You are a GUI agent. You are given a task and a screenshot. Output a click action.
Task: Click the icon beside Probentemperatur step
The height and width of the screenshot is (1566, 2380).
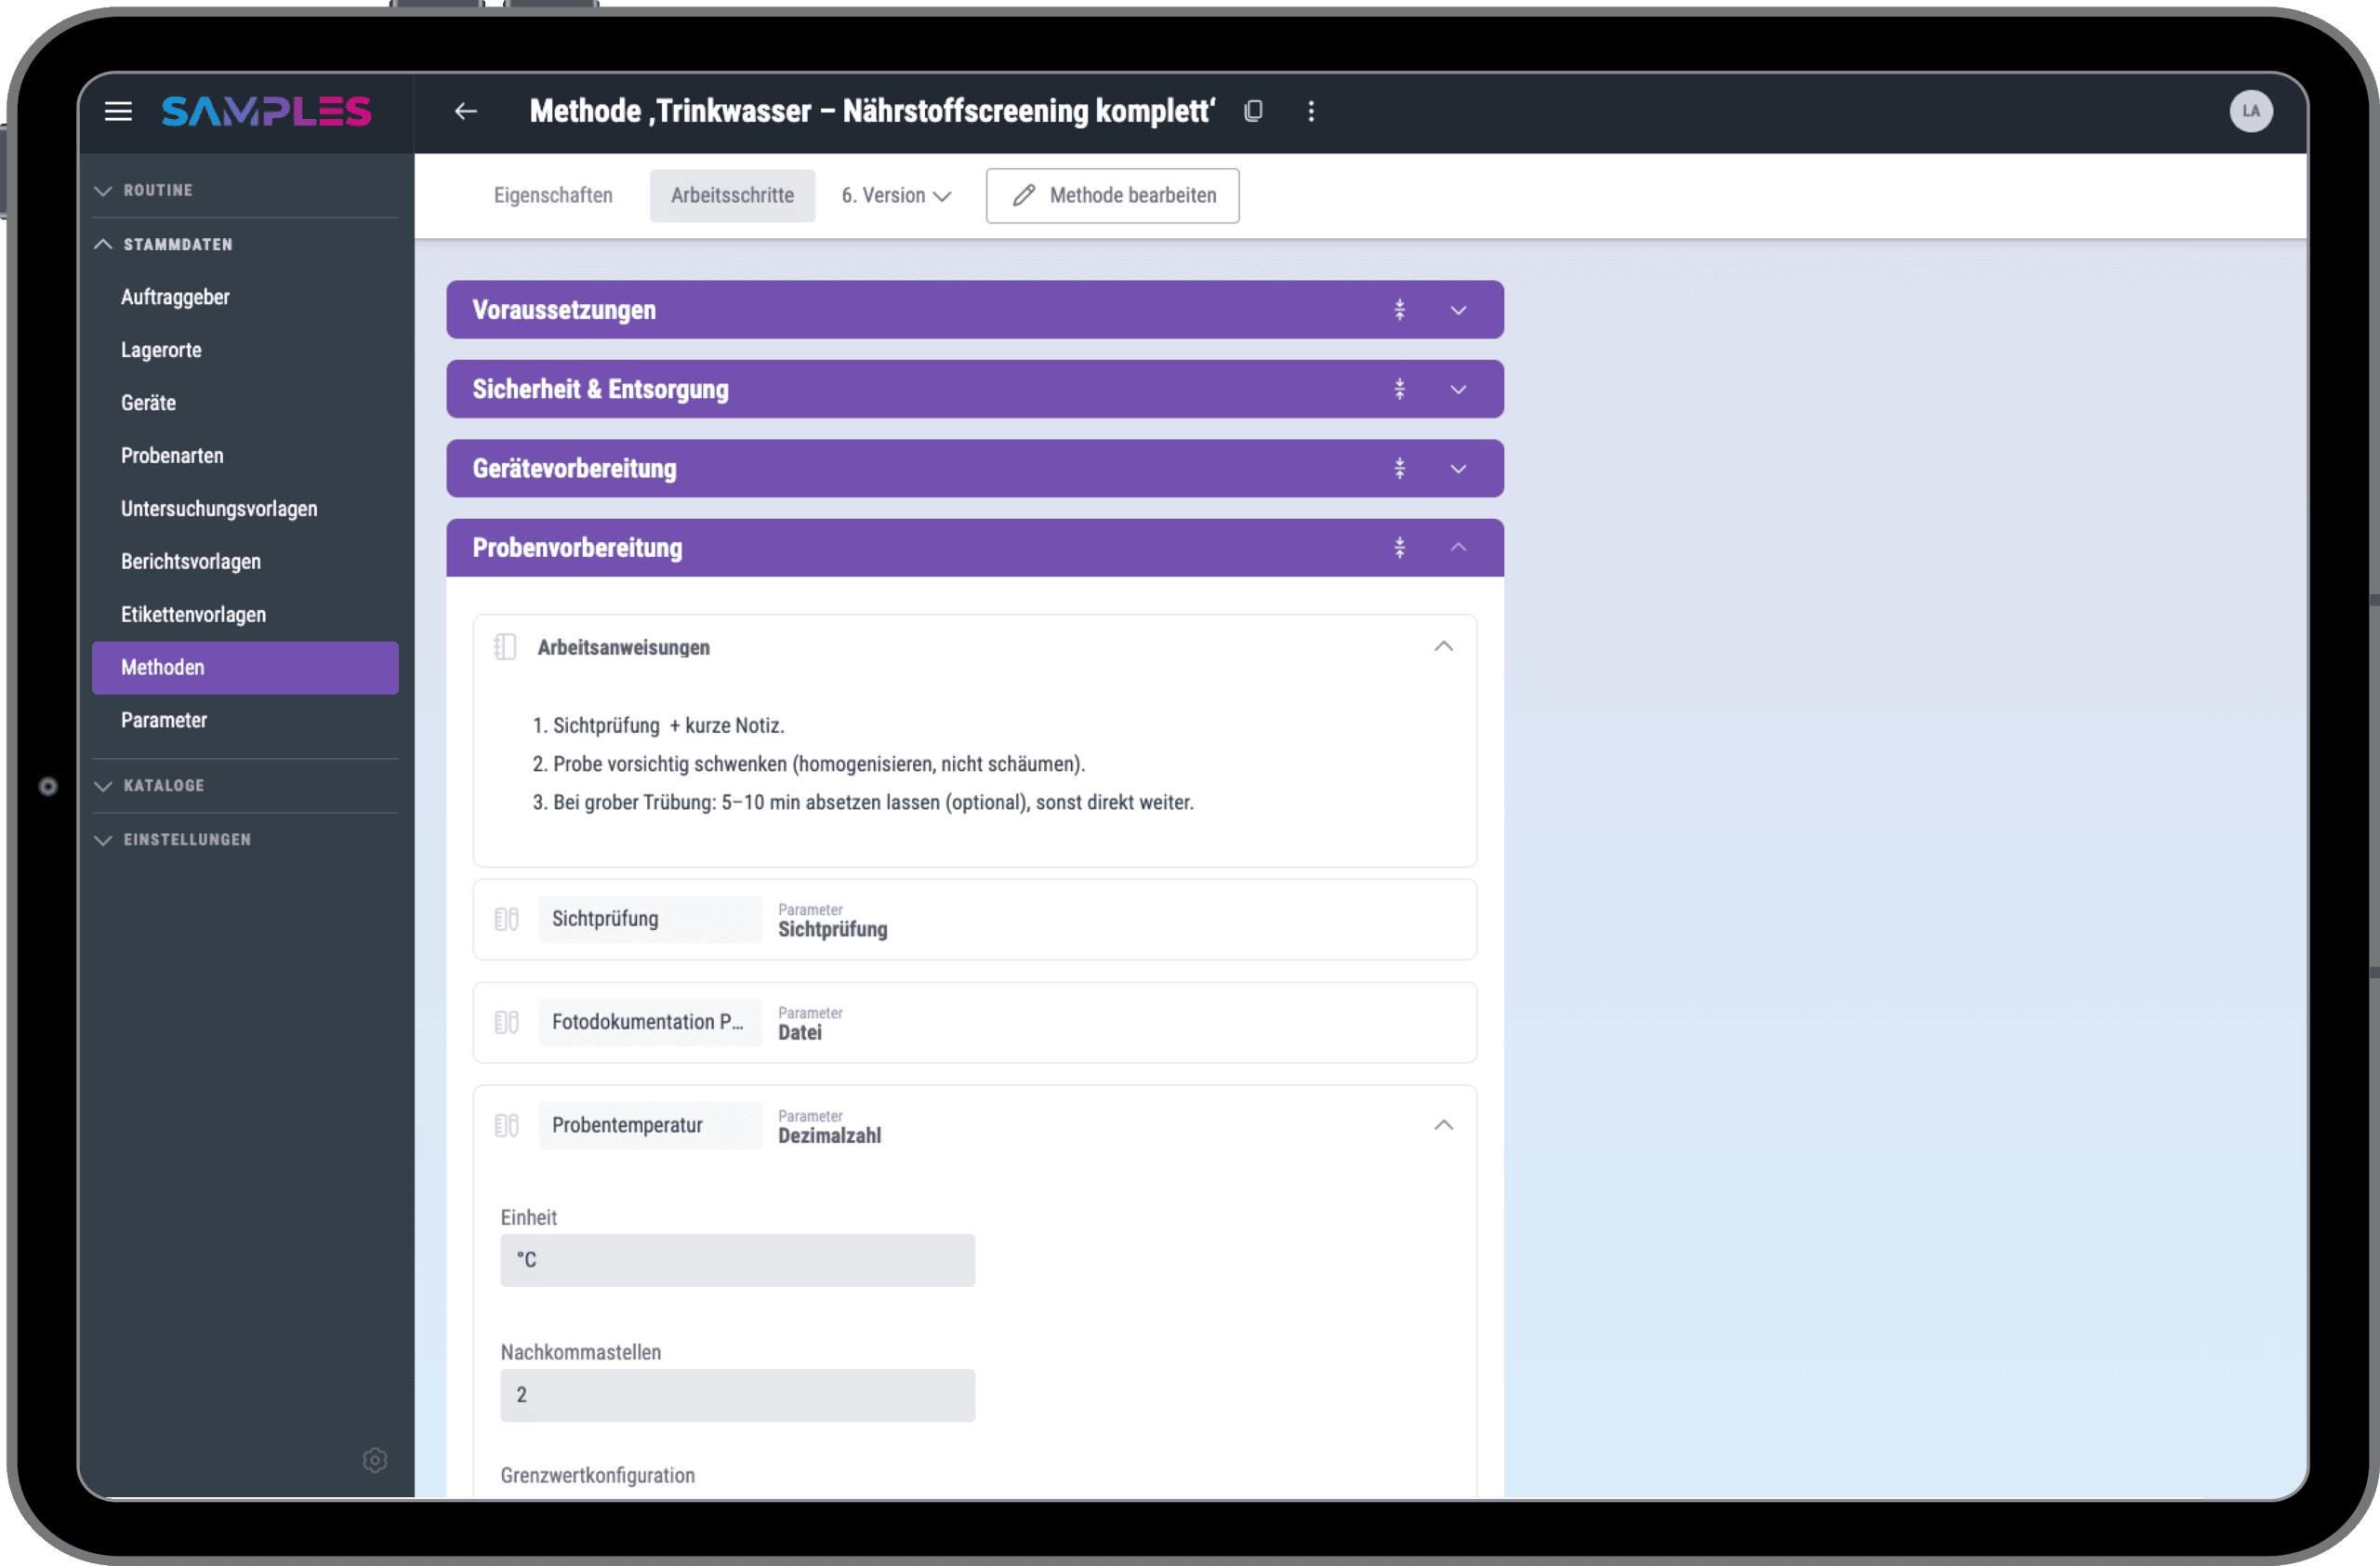[x=507, y=1125]
